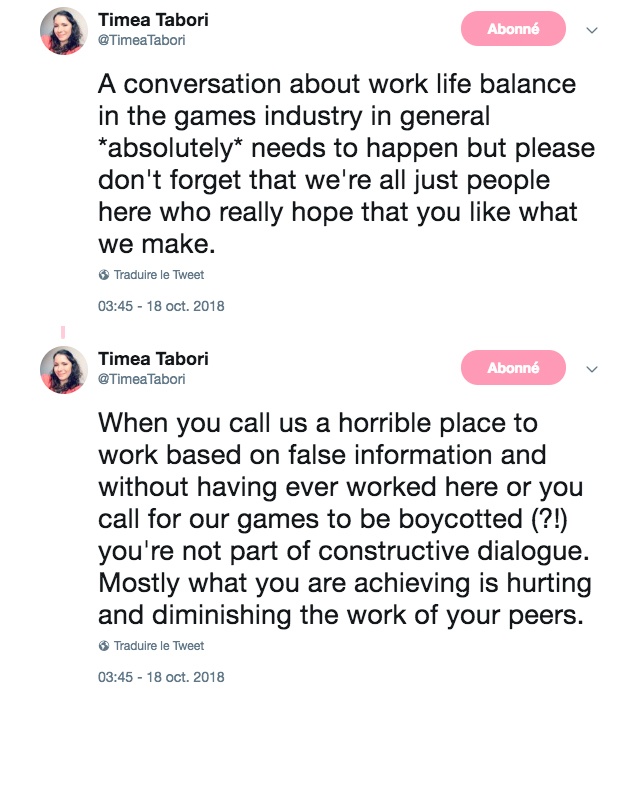This screenshot has height=800, width=637.
Task: Open Timea Tabori's avatar on the first tweet
Action: [64, 32]
